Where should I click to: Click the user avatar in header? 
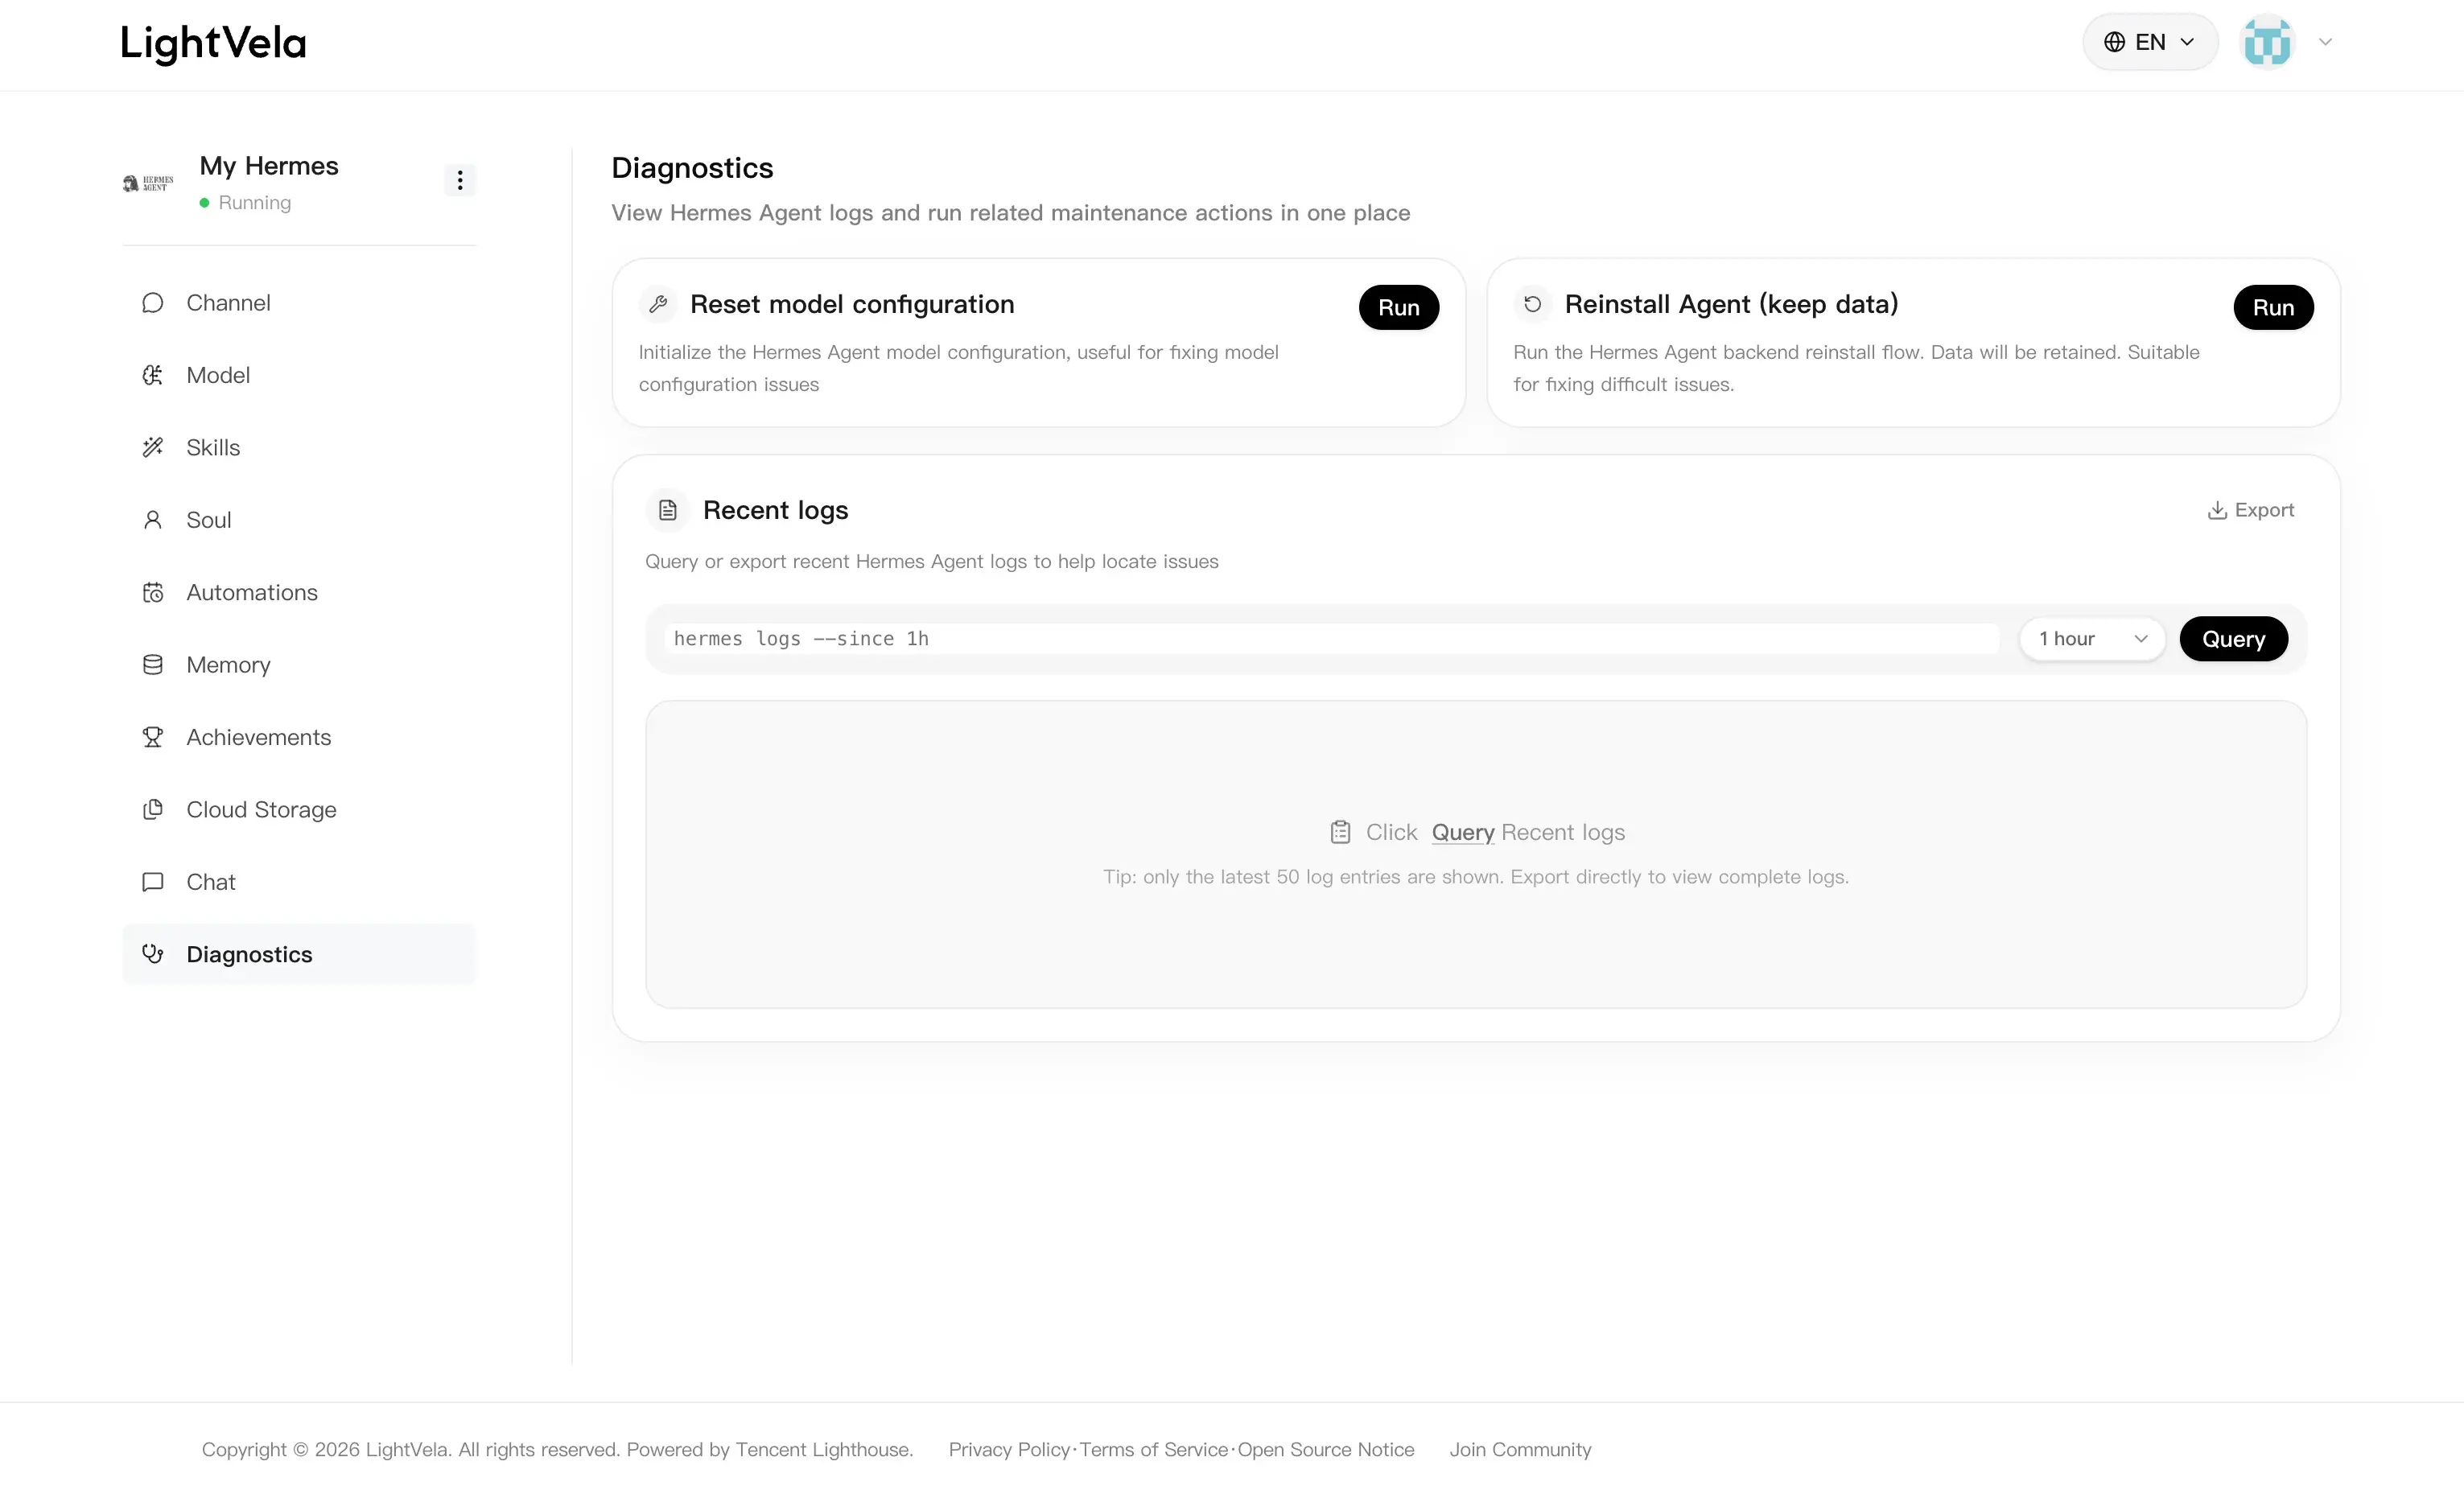point(2267,42)
